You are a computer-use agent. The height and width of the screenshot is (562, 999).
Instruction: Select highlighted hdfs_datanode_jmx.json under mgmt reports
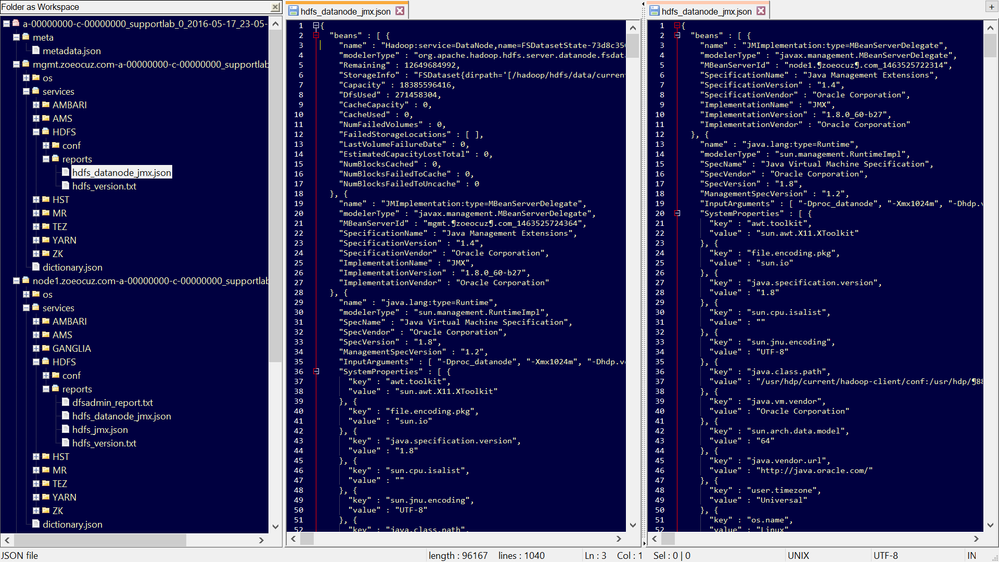122,173
